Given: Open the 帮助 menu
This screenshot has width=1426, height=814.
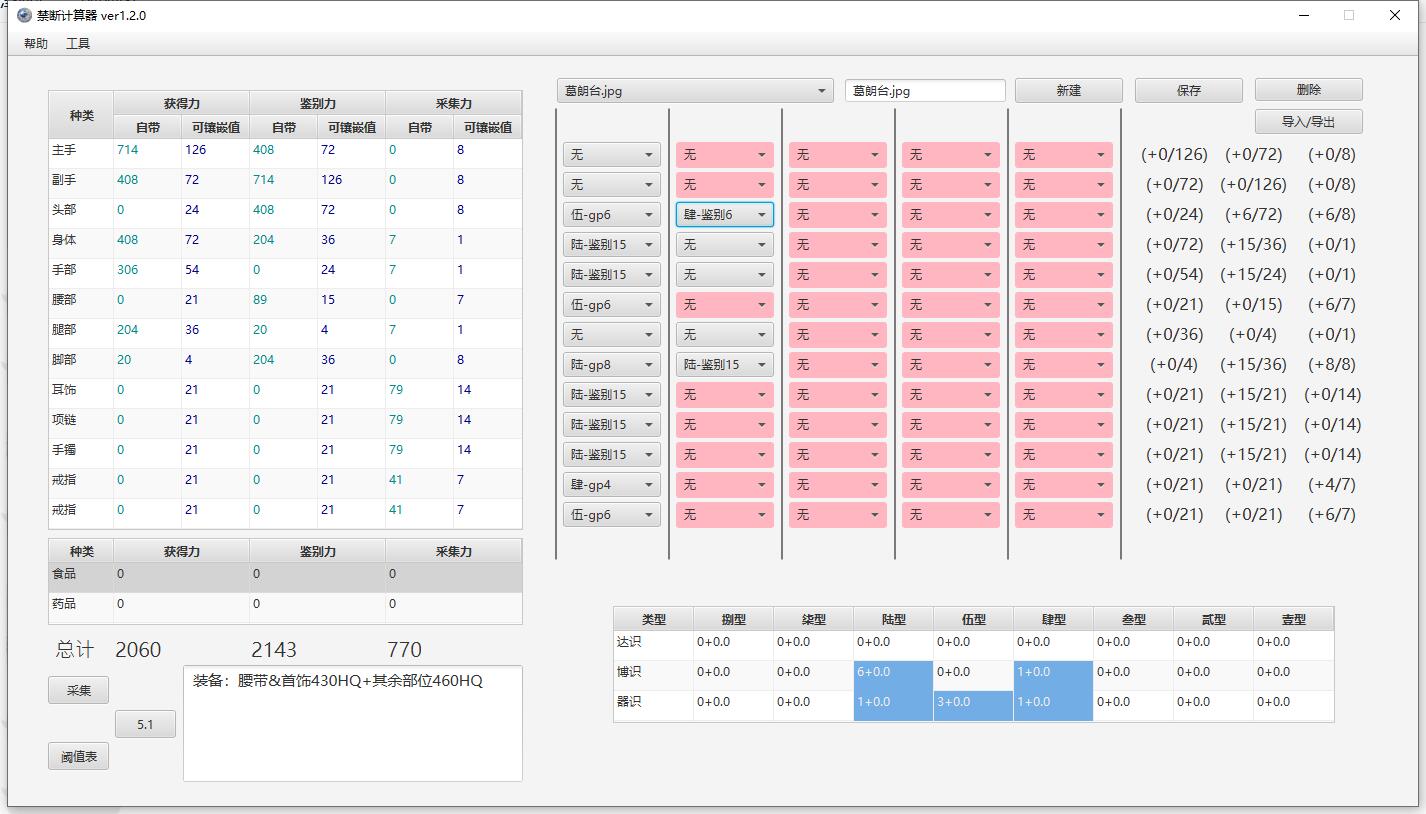Looking at the screenshot, I should pyautogui.click(x=35, y=44).
